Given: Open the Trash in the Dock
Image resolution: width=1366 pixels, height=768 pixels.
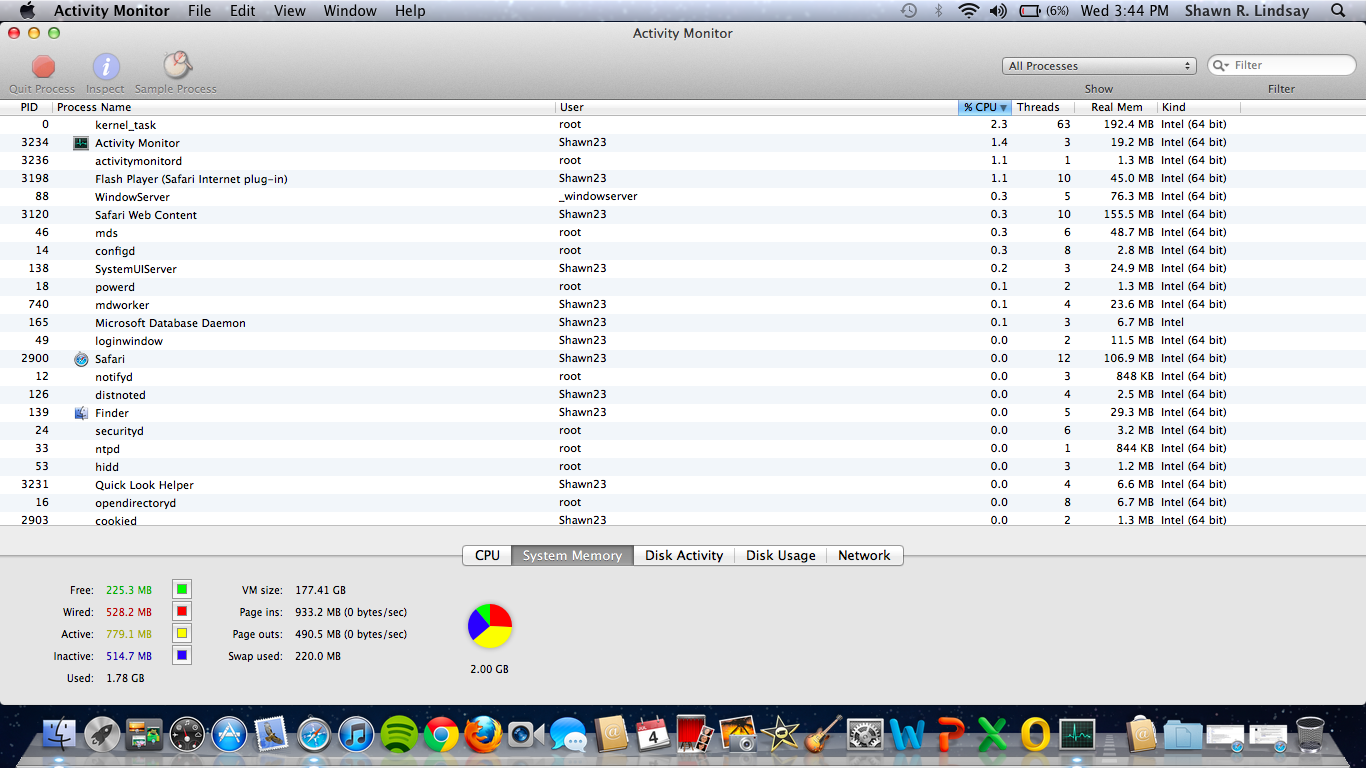Looking at the screenshot, I should coord(1309,735).
